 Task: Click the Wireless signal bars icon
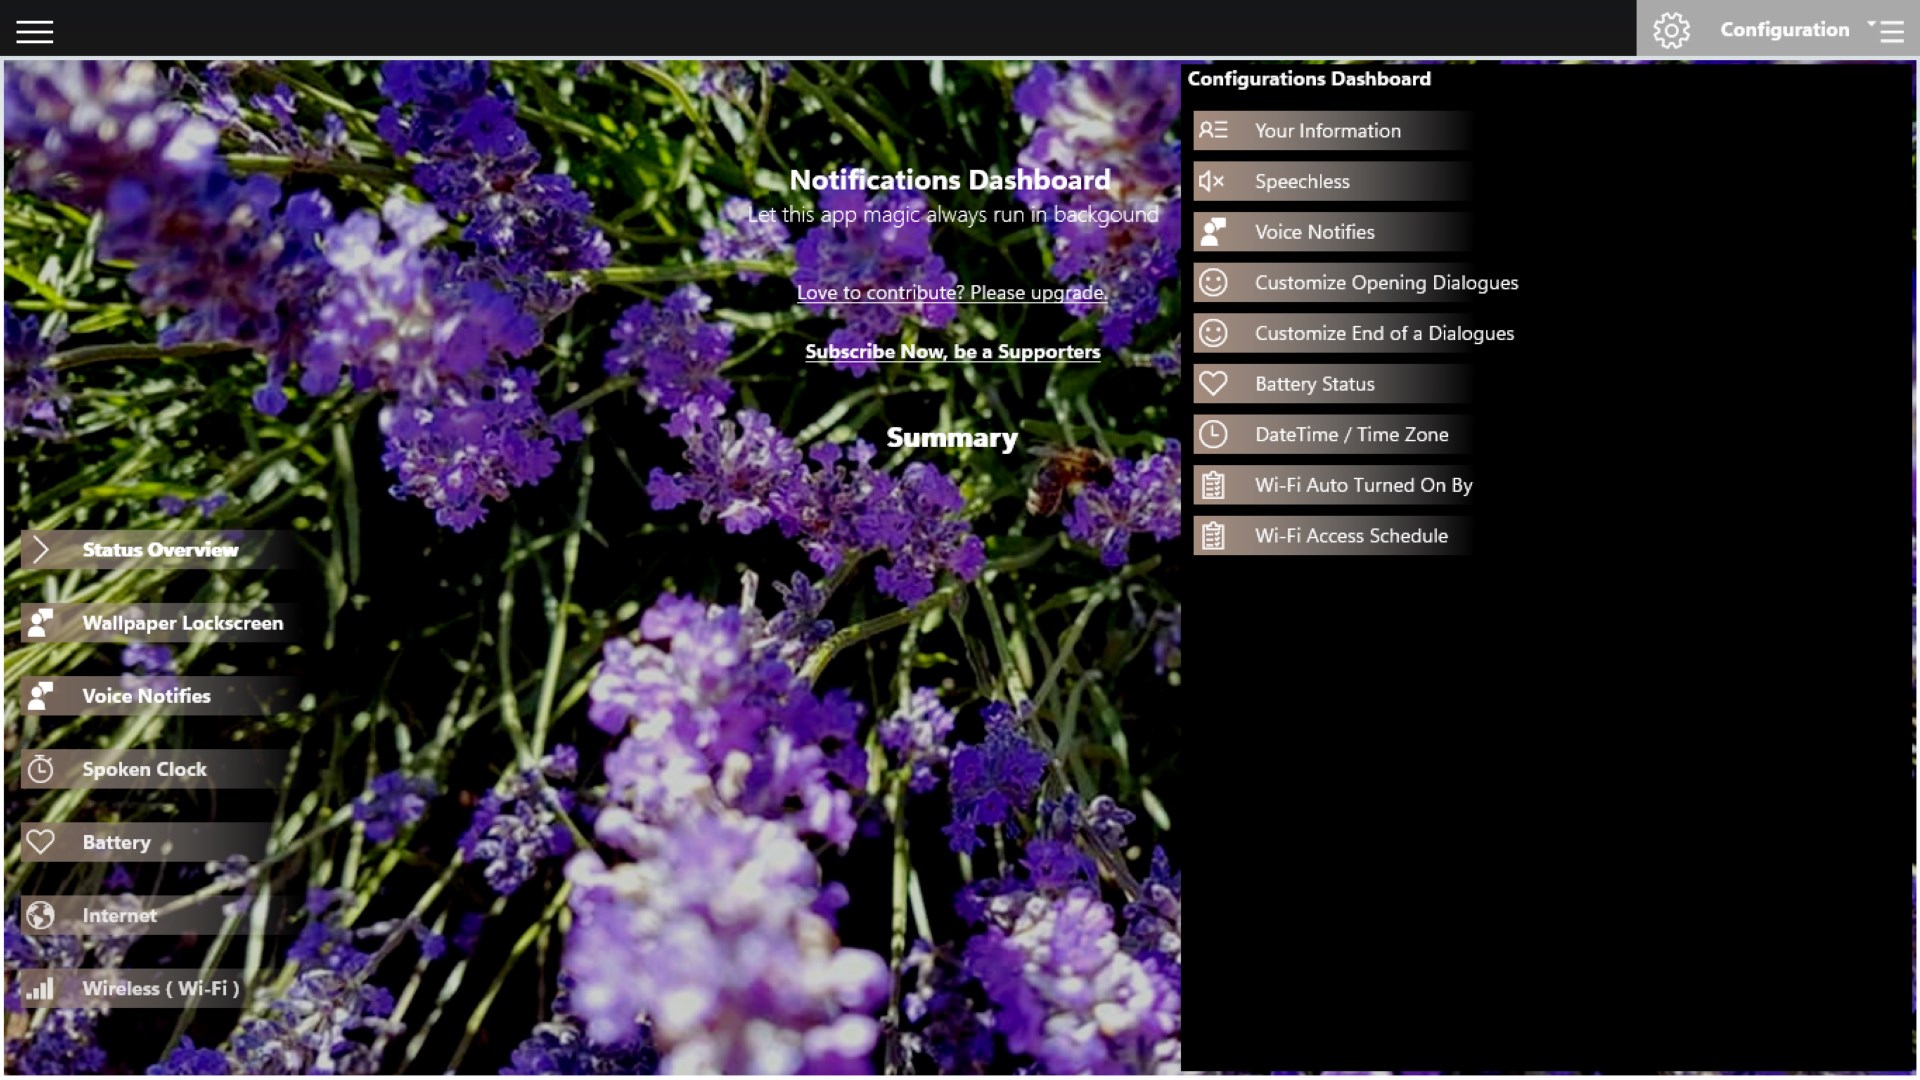coord(40,989)
